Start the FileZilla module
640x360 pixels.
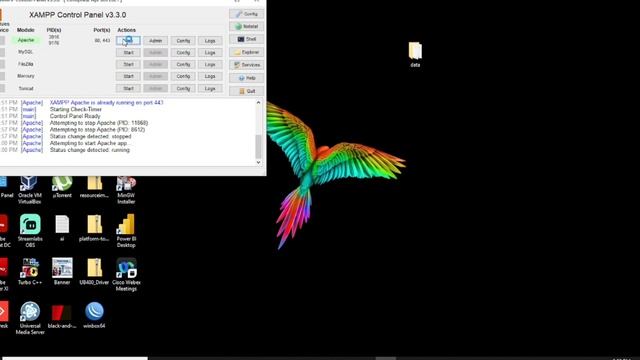coord(128,64)
